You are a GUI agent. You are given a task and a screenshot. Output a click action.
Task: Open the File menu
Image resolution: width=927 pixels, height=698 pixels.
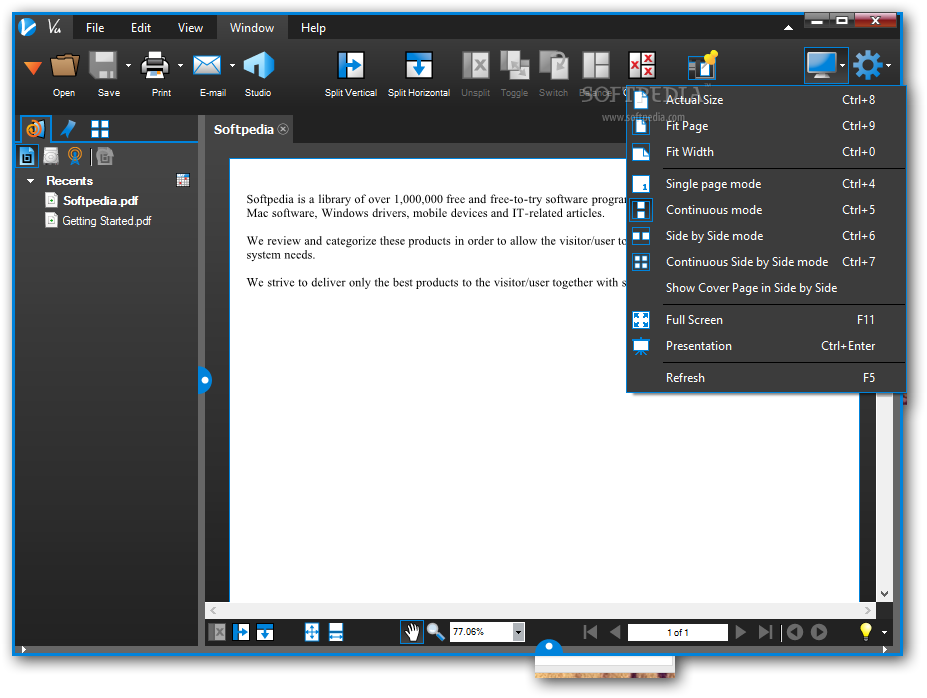tap(95, 28)
